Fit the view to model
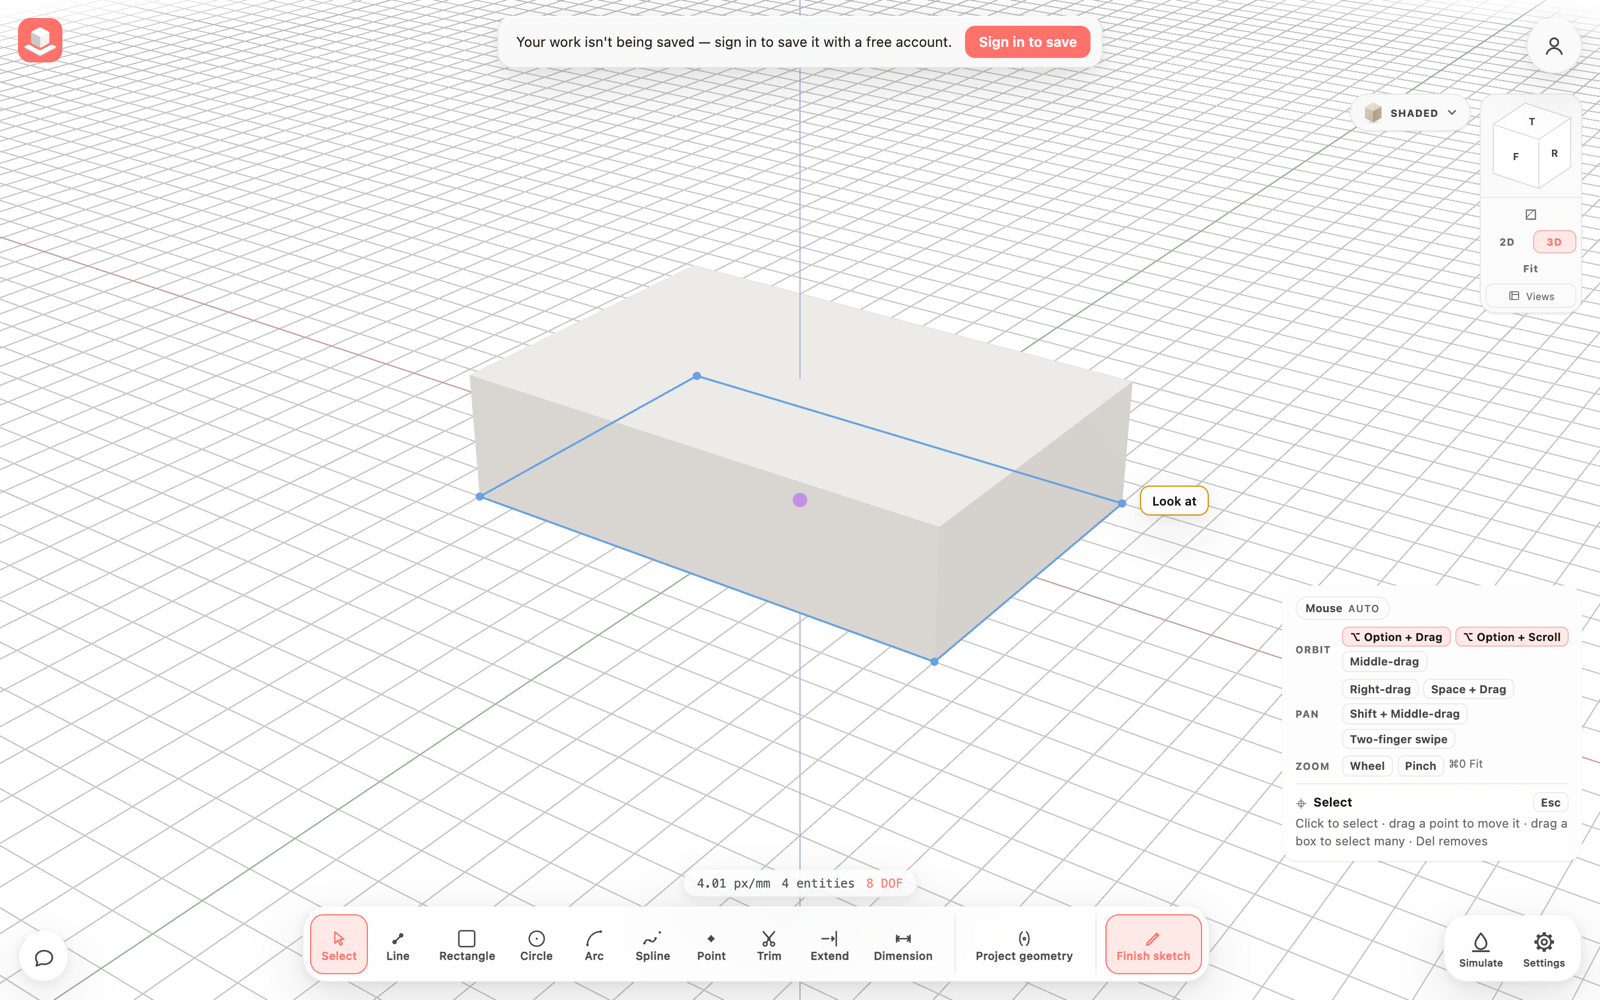 click(x=1530, y=269)
